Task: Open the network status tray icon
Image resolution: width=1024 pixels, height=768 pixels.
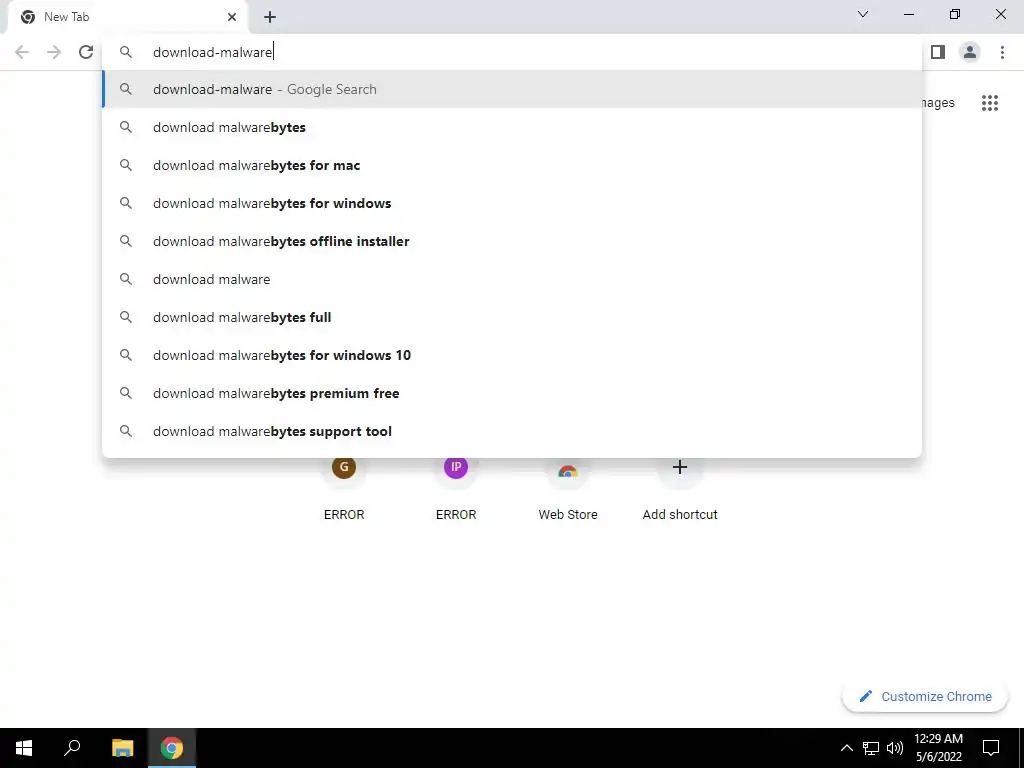Action: 871,748
